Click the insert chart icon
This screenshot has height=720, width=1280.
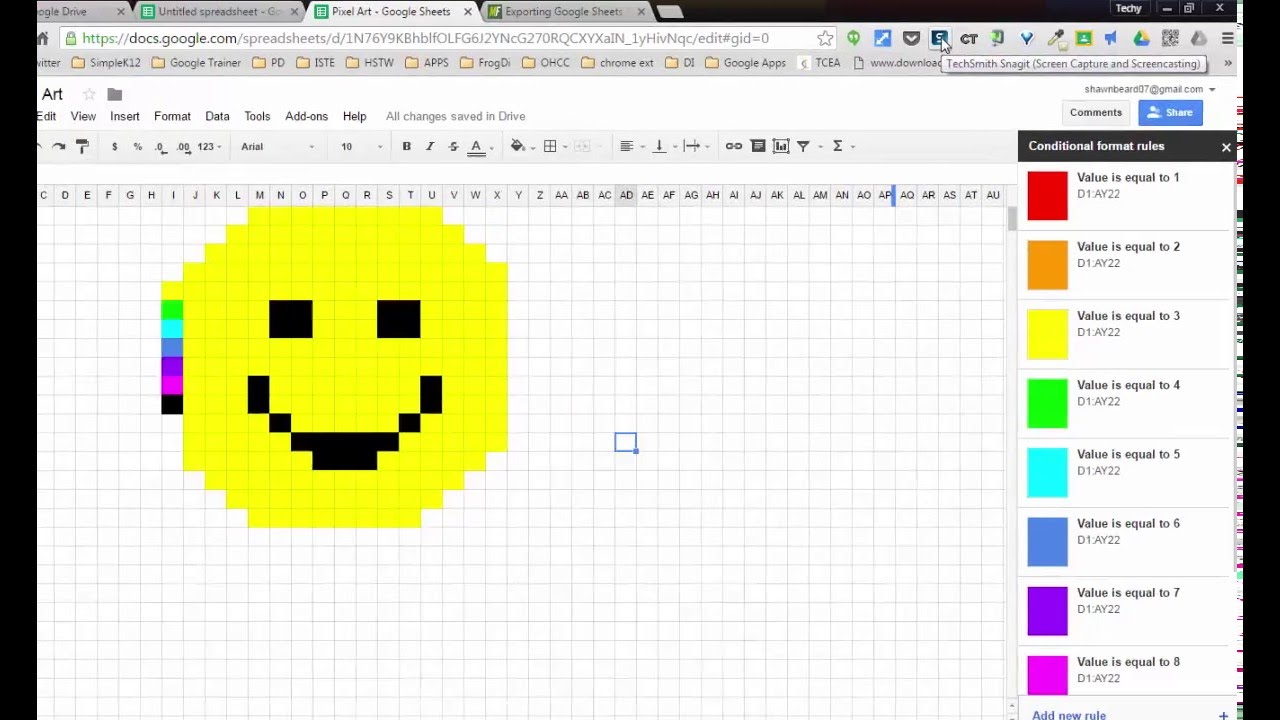click(781, 147)
